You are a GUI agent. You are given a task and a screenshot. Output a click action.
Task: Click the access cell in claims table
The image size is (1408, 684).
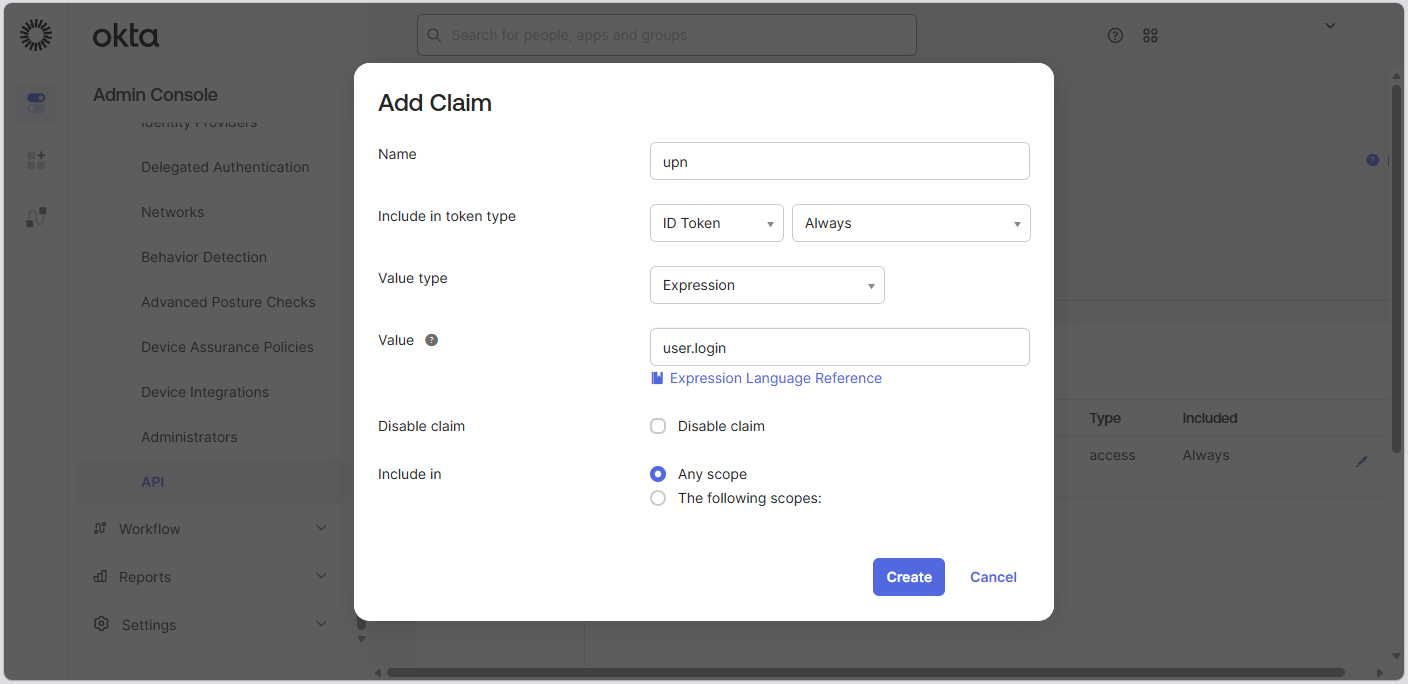pyautogui.click(x=1112, y=455)
